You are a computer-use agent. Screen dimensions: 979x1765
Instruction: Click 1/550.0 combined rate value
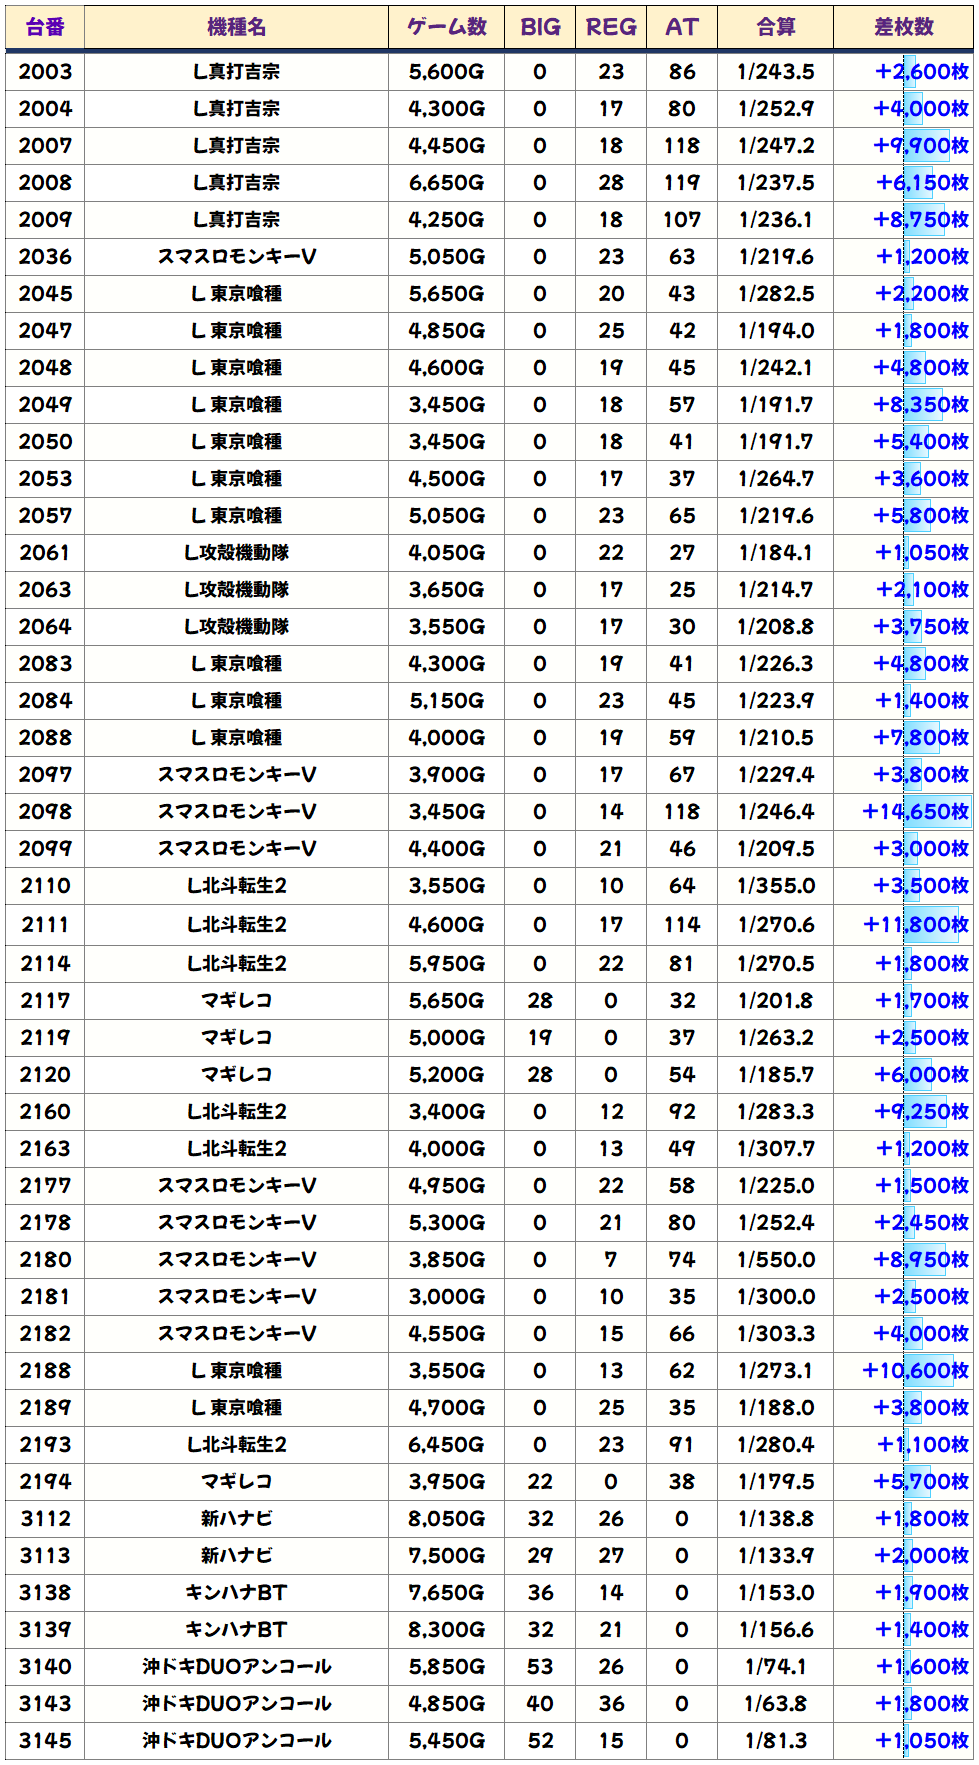click(776, 1260)
